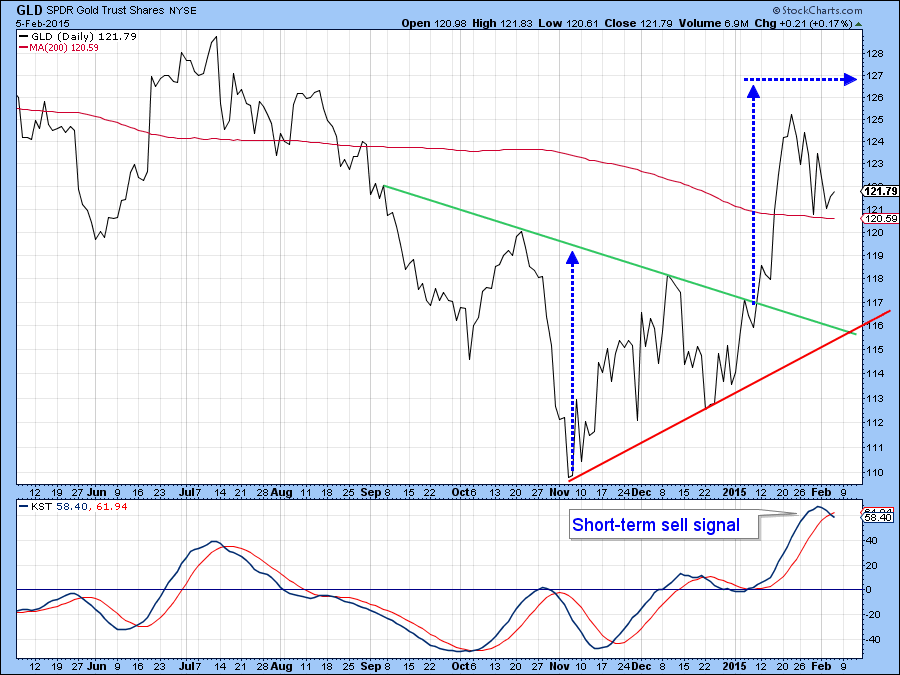Click the Low 120.61 value

[568, 23]
